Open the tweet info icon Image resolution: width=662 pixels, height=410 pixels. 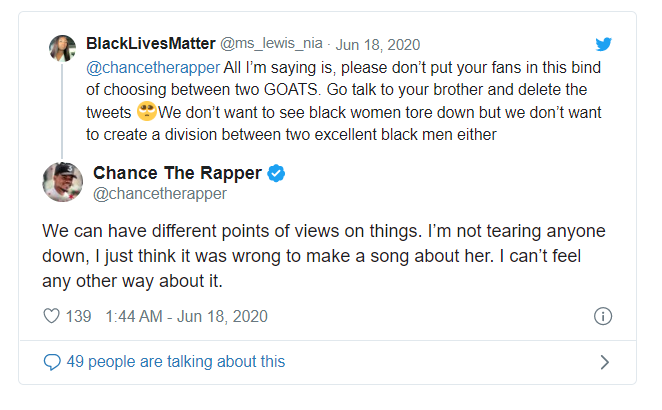[x=602, y=316]
